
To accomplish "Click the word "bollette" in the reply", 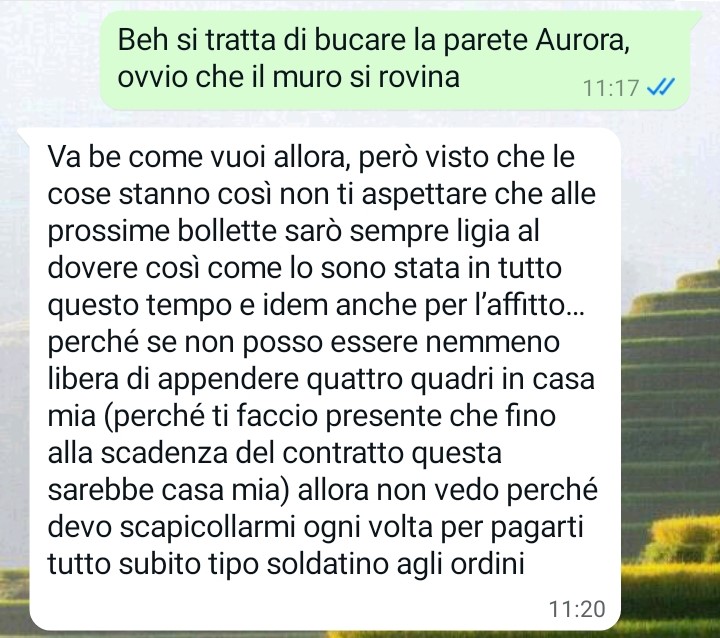I will [227, 231].
